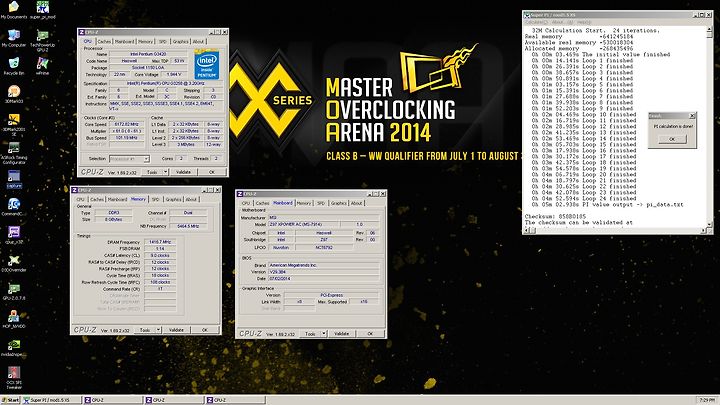Open the Windows Start menu
The image size is (720, 405).
tap(10, 400)
